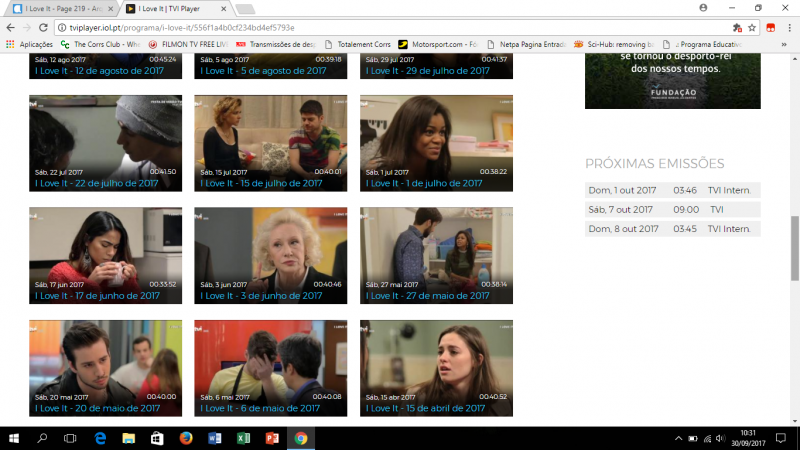Image resolution: width=800 pixels, height=450 pixels.
Task: Play episode thumbnail 1 de julho de 2017
Action: click(436, 143)
